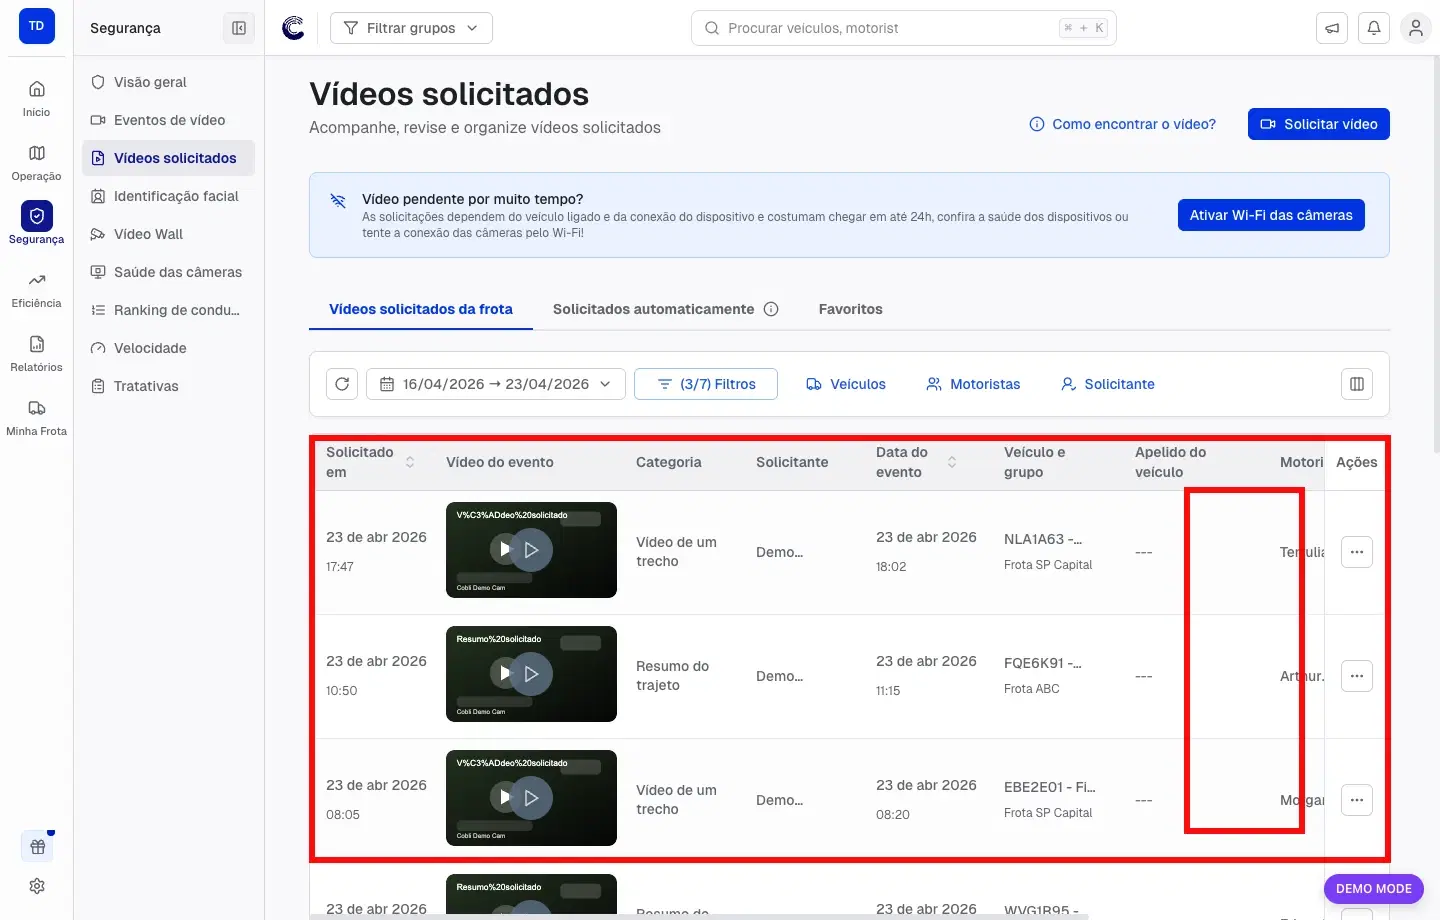Go to Início in the left rail
The image size is (1440, 920).
click(36, 98)
